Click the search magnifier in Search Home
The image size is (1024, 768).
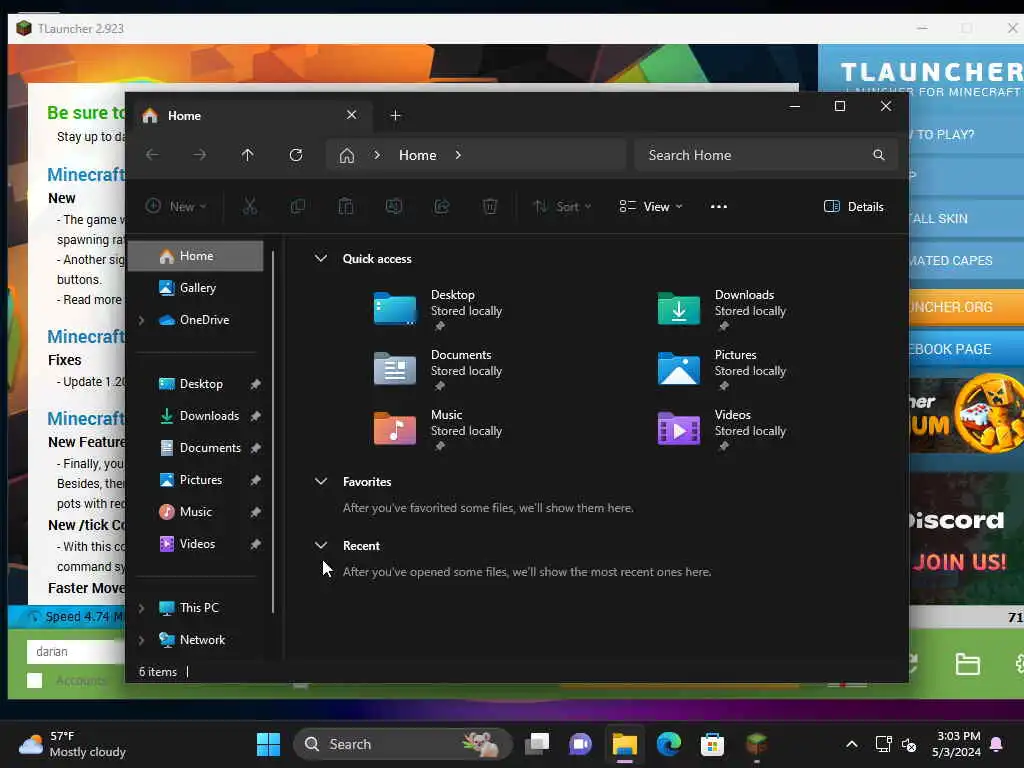click(x=879, y=155)
